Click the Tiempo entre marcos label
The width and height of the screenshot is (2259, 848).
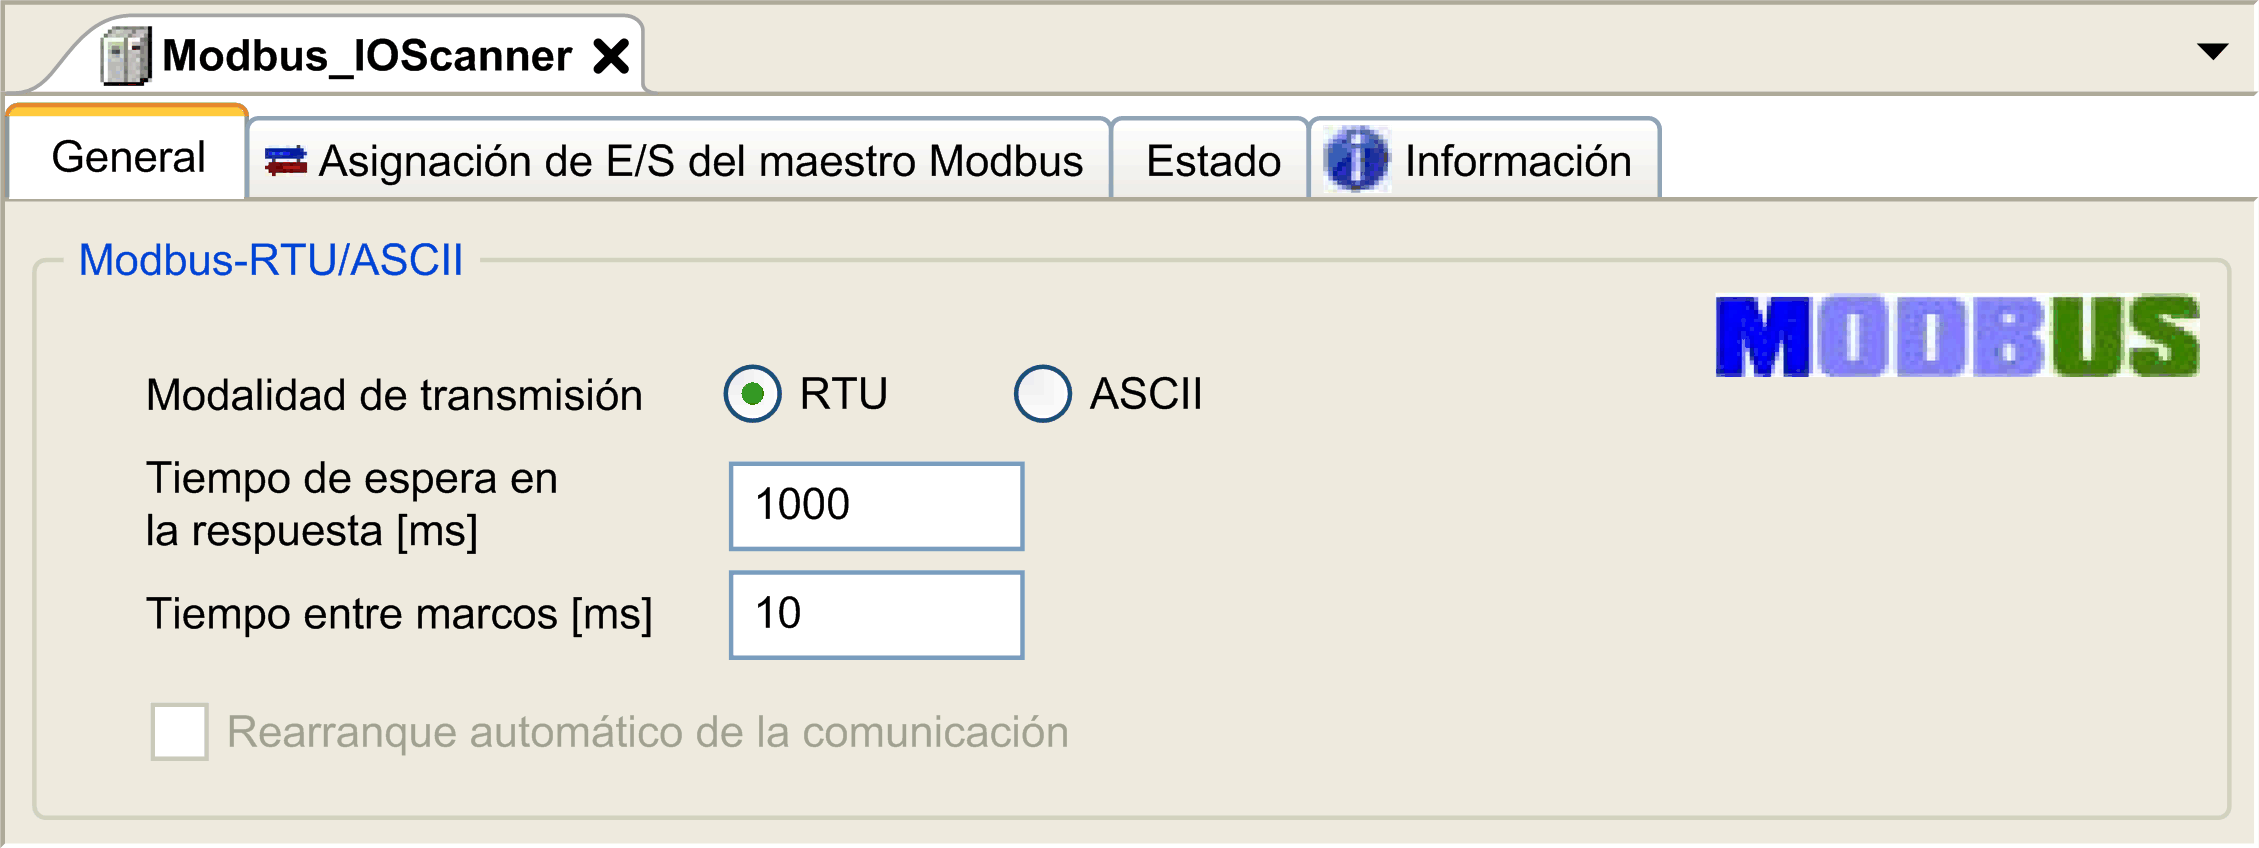click(399, 614)
